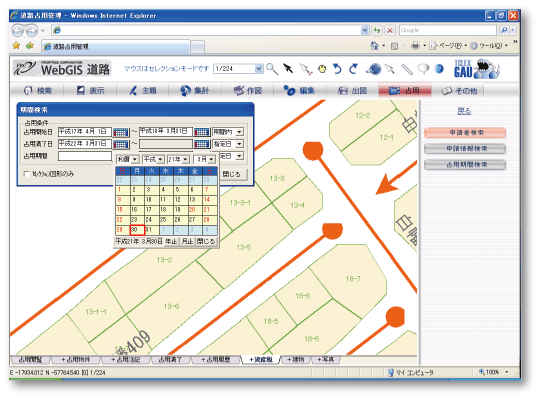Viewport: 540px width, 399px height.
Task: Open the blue help question icon
Action: tap(439, 69)
